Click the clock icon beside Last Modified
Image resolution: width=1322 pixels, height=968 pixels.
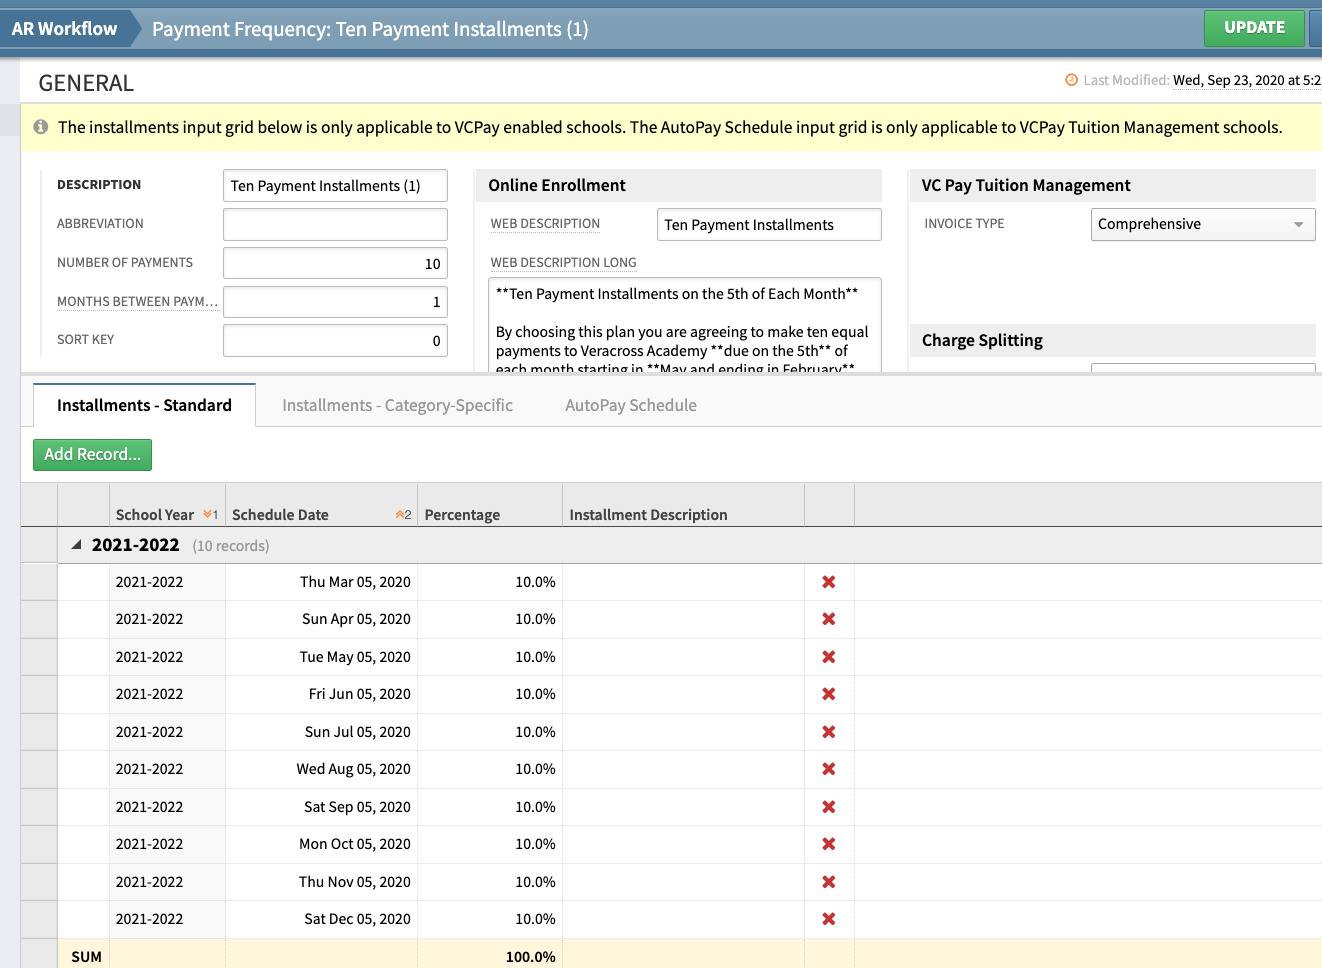(1070, 80)
